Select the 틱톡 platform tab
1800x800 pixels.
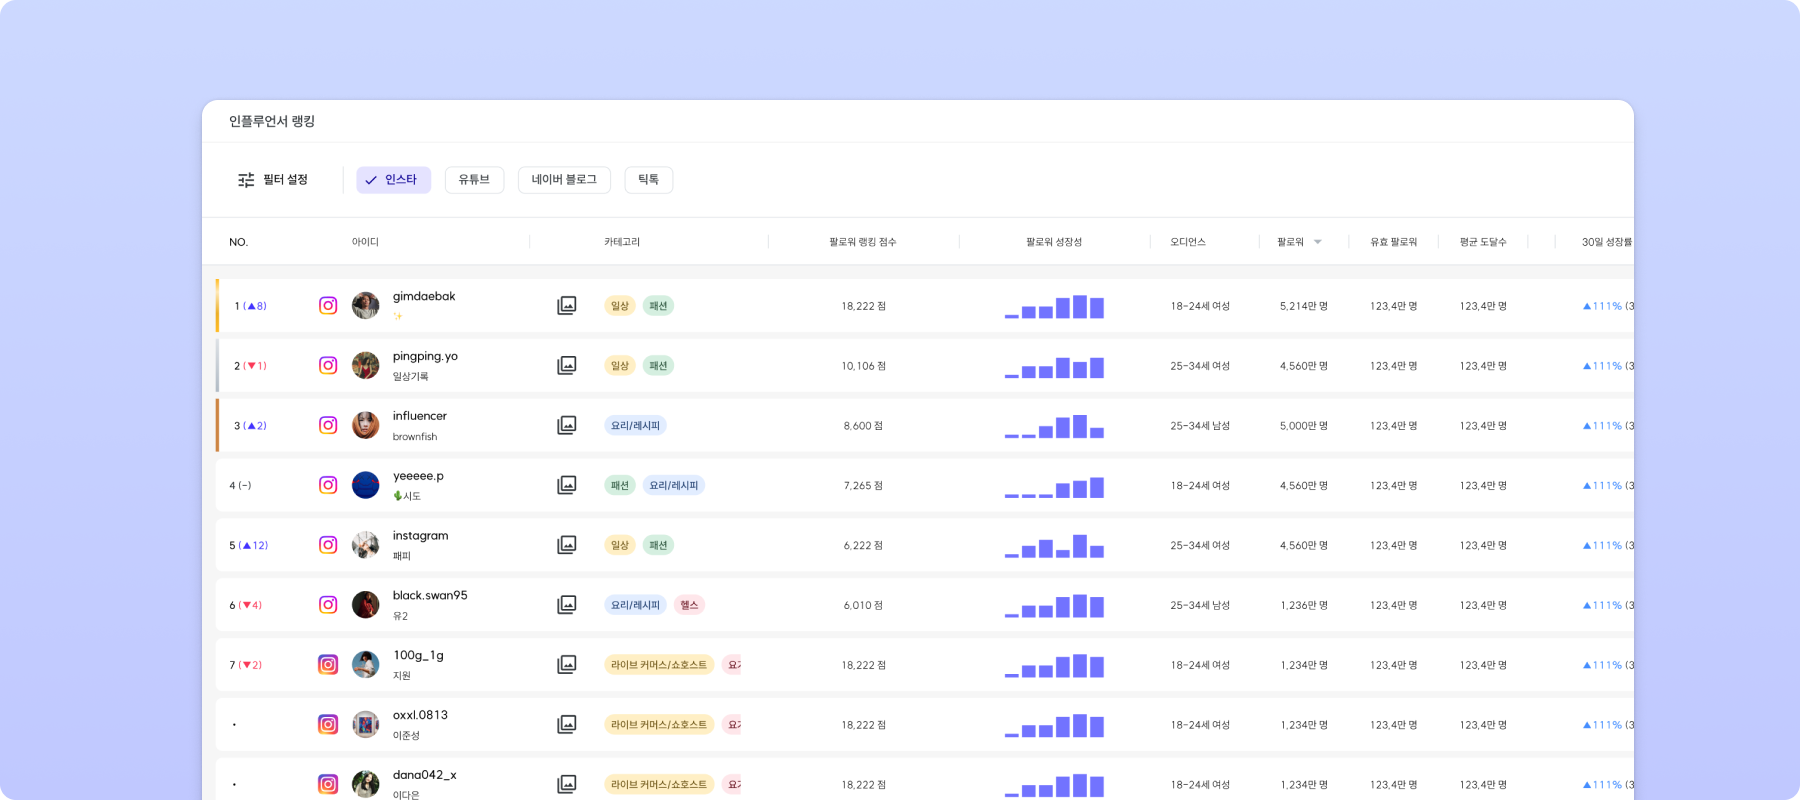[648, 180]
